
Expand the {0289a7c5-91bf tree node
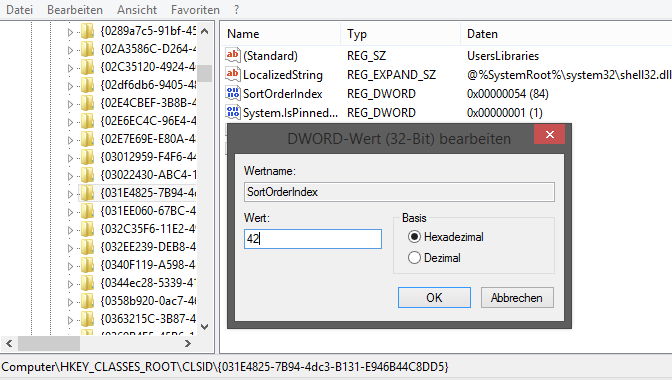70,32
